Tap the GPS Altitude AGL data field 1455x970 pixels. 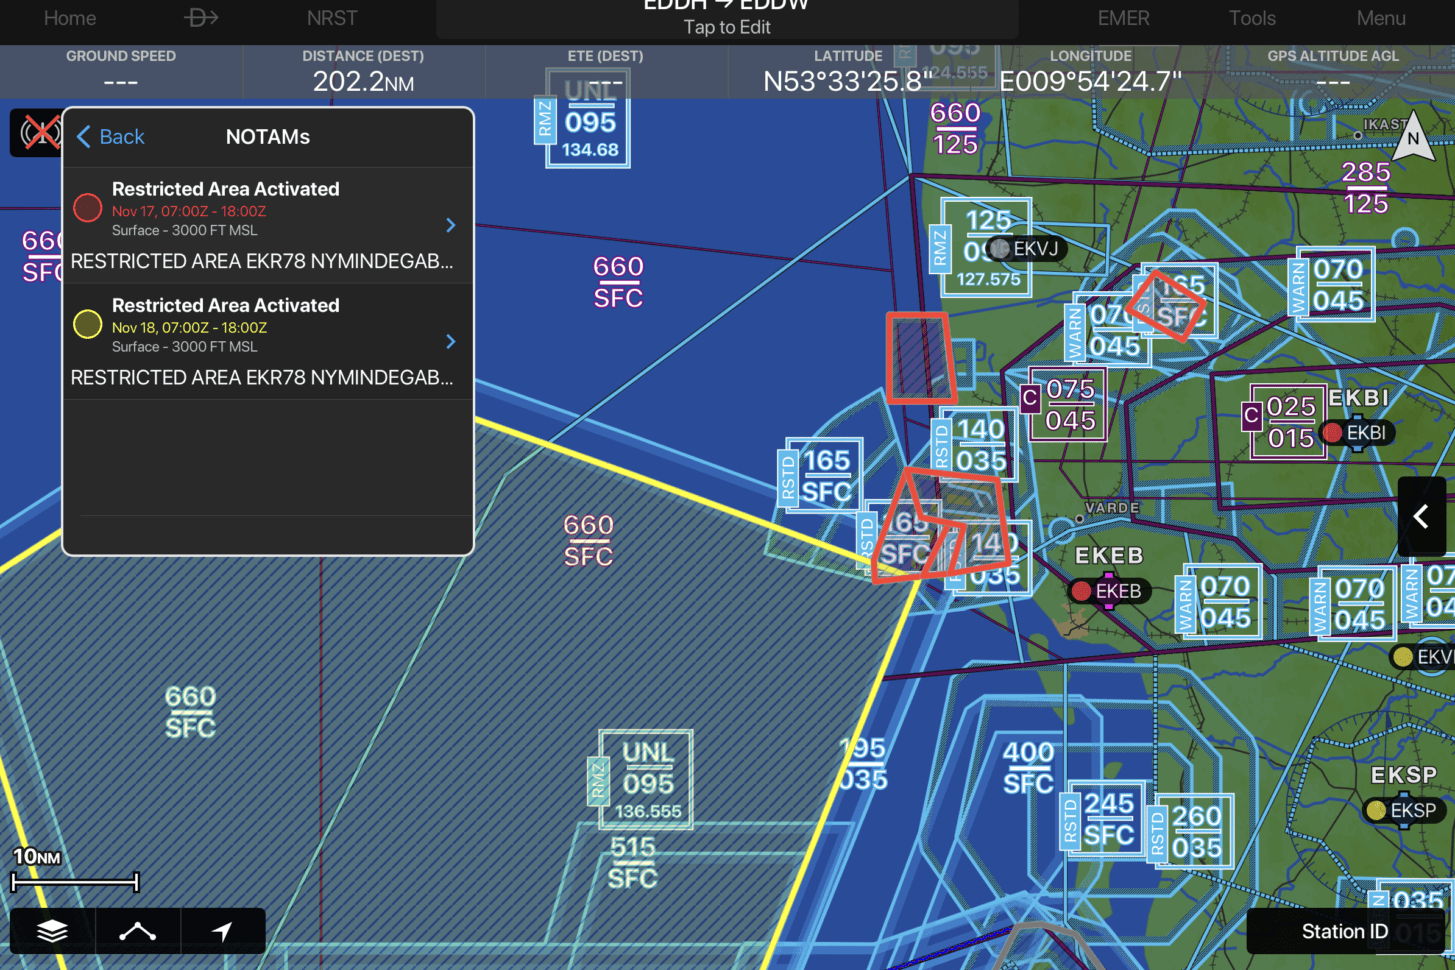pyautogui.click(x=1333, y=72)
